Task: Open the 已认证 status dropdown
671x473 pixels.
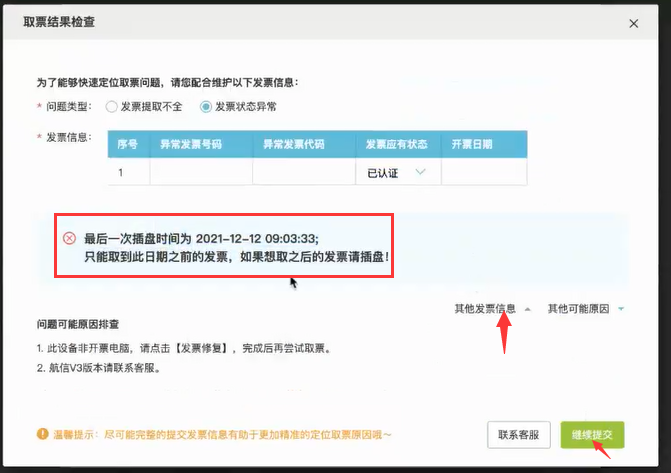Action: click(x=398, y=172)
